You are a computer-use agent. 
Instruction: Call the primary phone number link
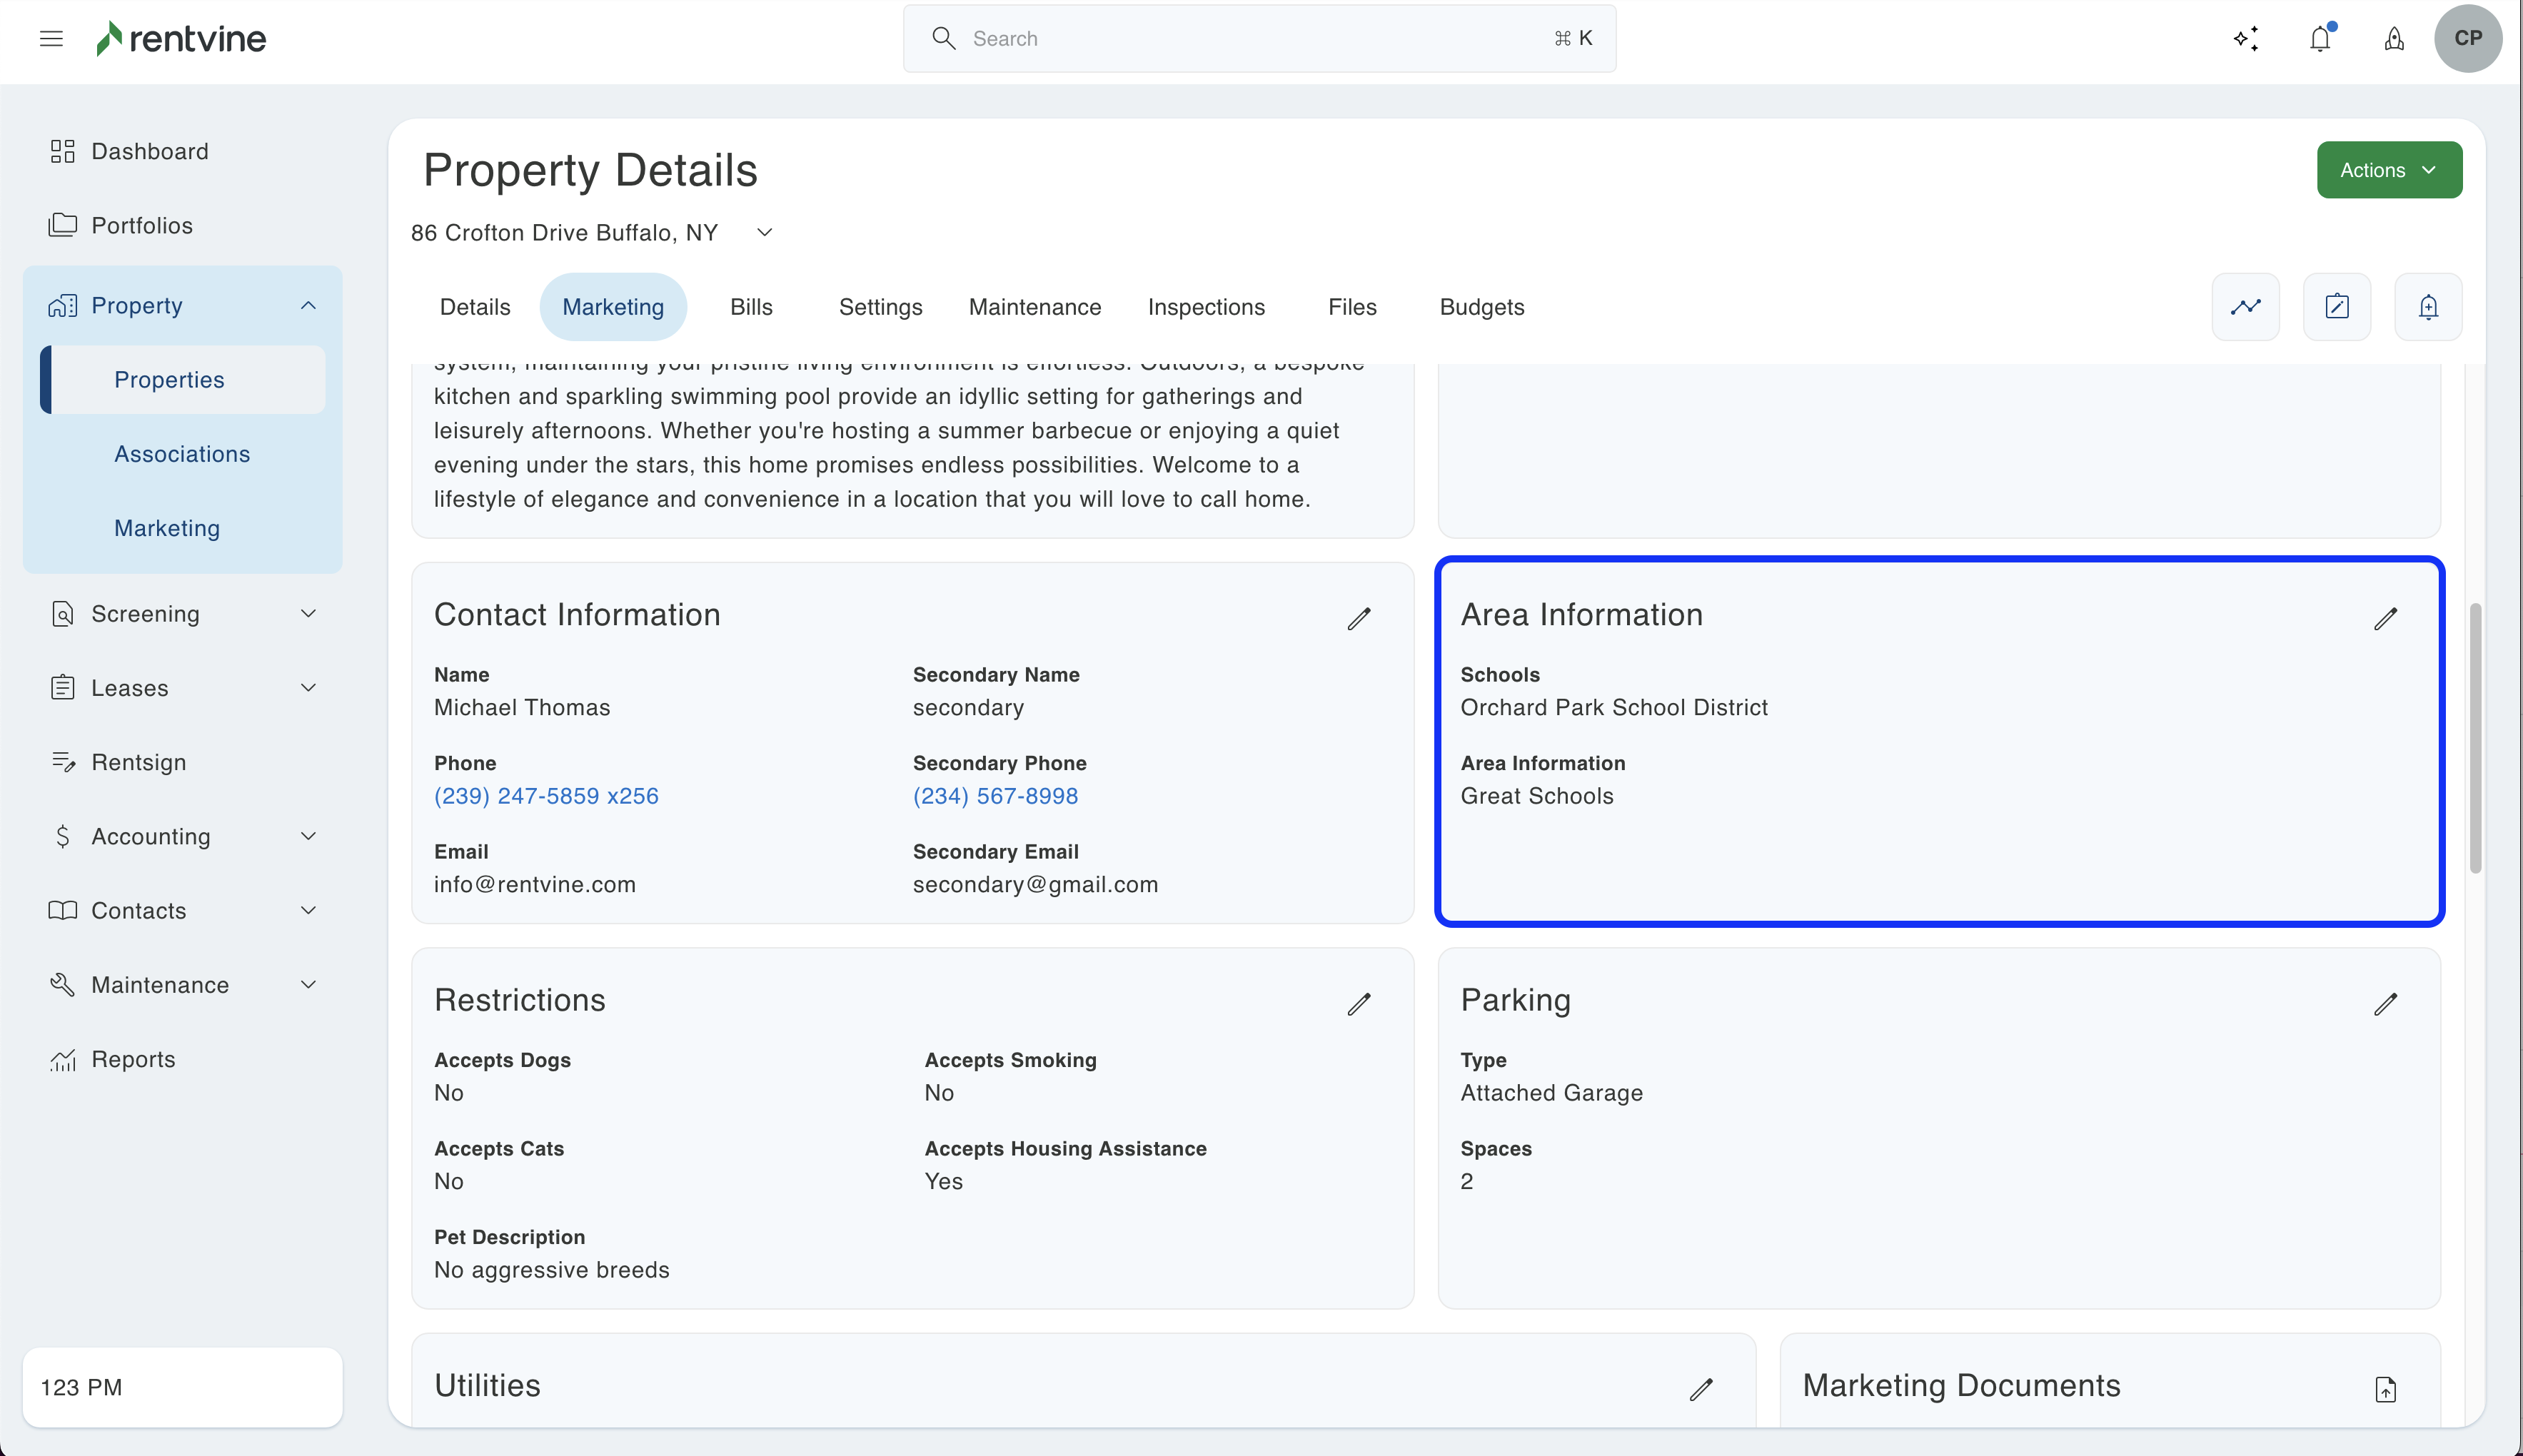tap(546, 796)
